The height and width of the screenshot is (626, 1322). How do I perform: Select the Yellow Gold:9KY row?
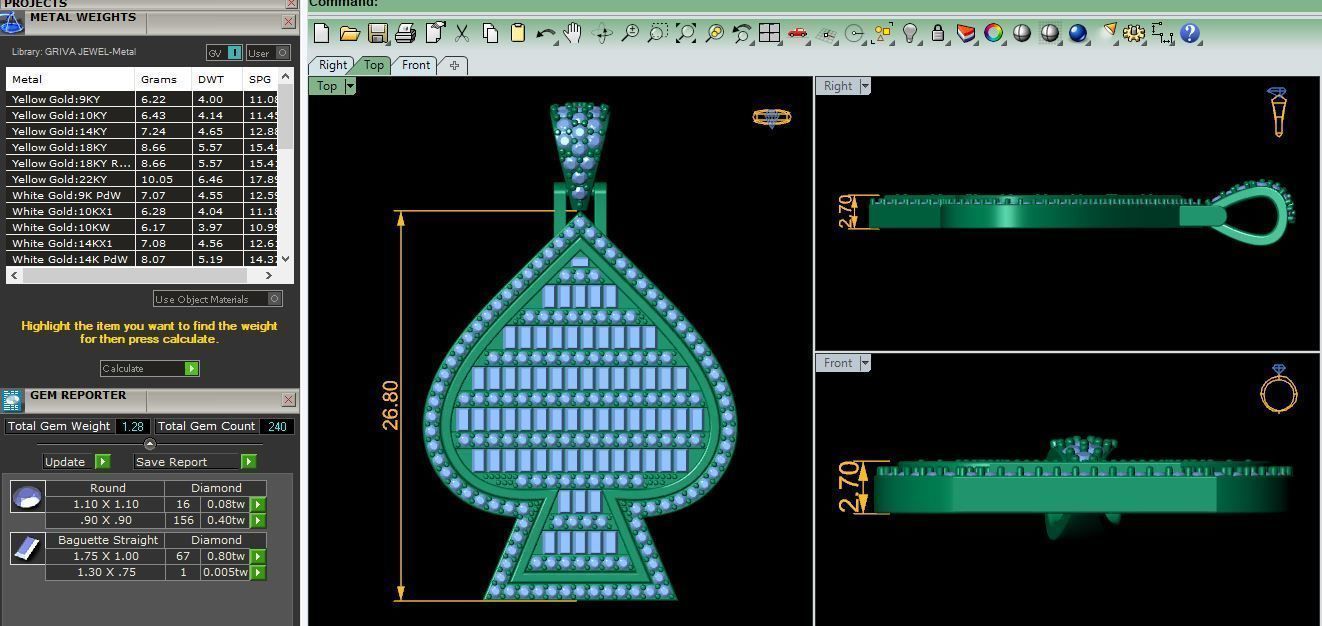142,99
